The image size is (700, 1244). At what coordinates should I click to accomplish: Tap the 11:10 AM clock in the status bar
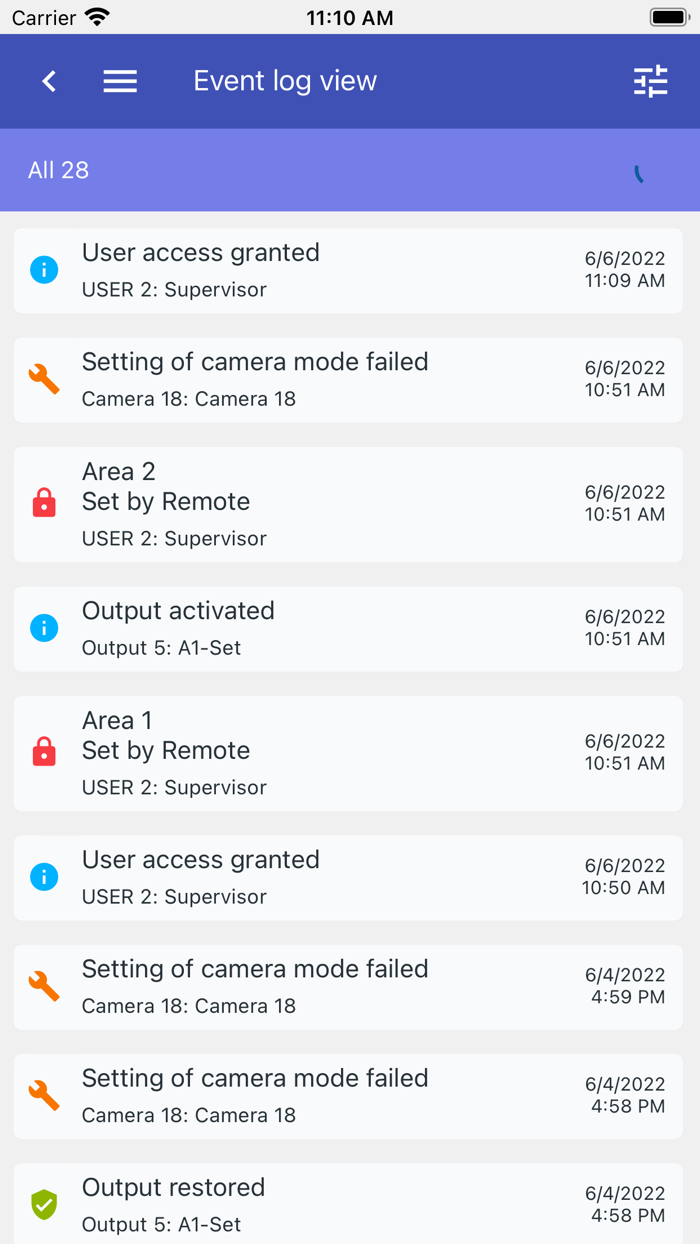350,16
